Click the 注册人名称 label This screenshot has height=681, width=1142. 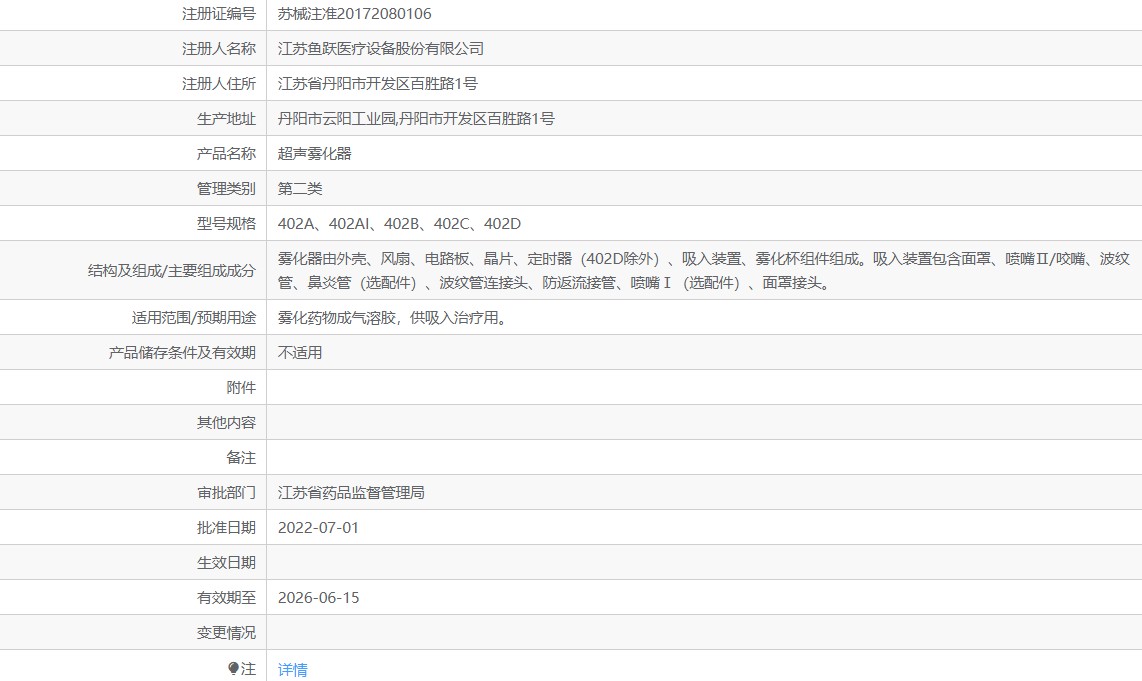pos(218,49)
